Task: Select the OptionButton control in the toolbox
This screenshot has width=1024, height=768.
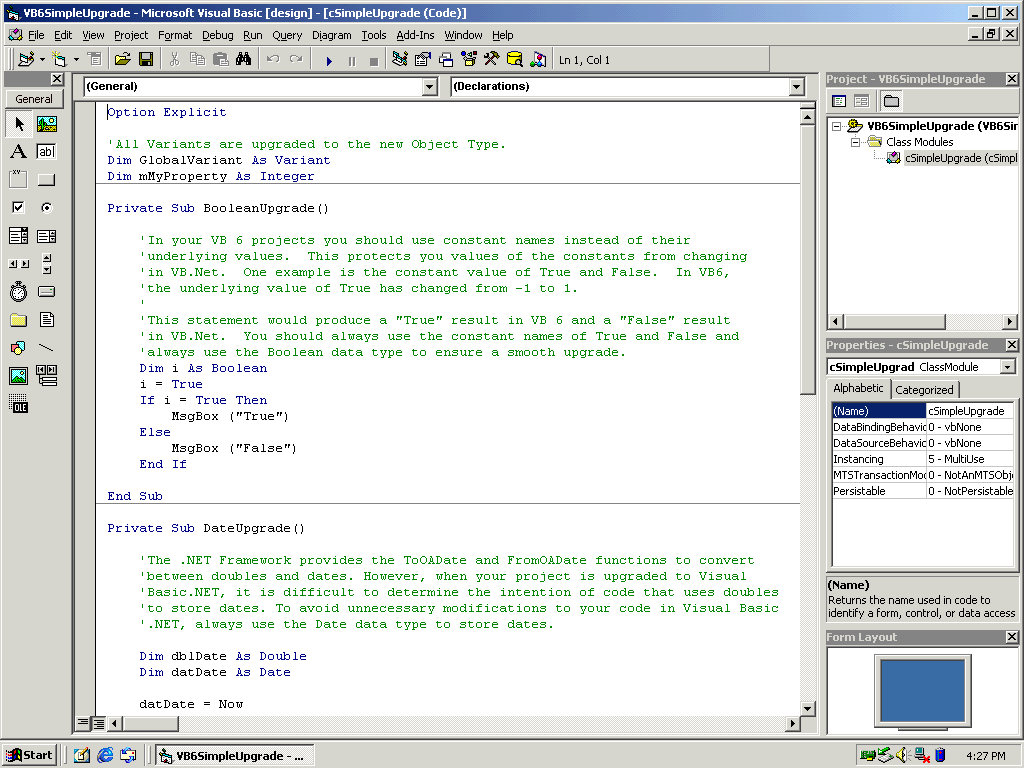Action: click(x=46, y=208)
